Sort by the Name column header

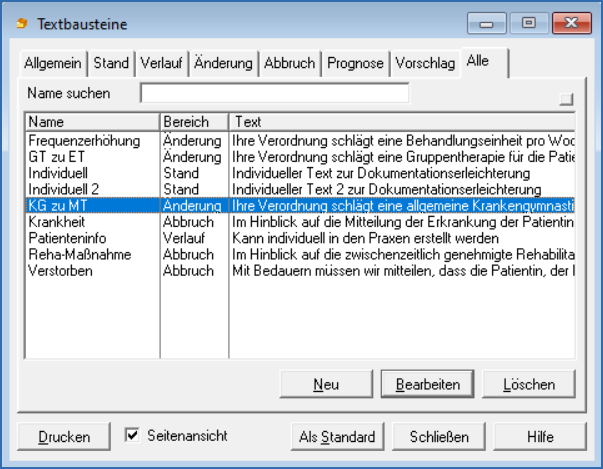tap(92, 122)
